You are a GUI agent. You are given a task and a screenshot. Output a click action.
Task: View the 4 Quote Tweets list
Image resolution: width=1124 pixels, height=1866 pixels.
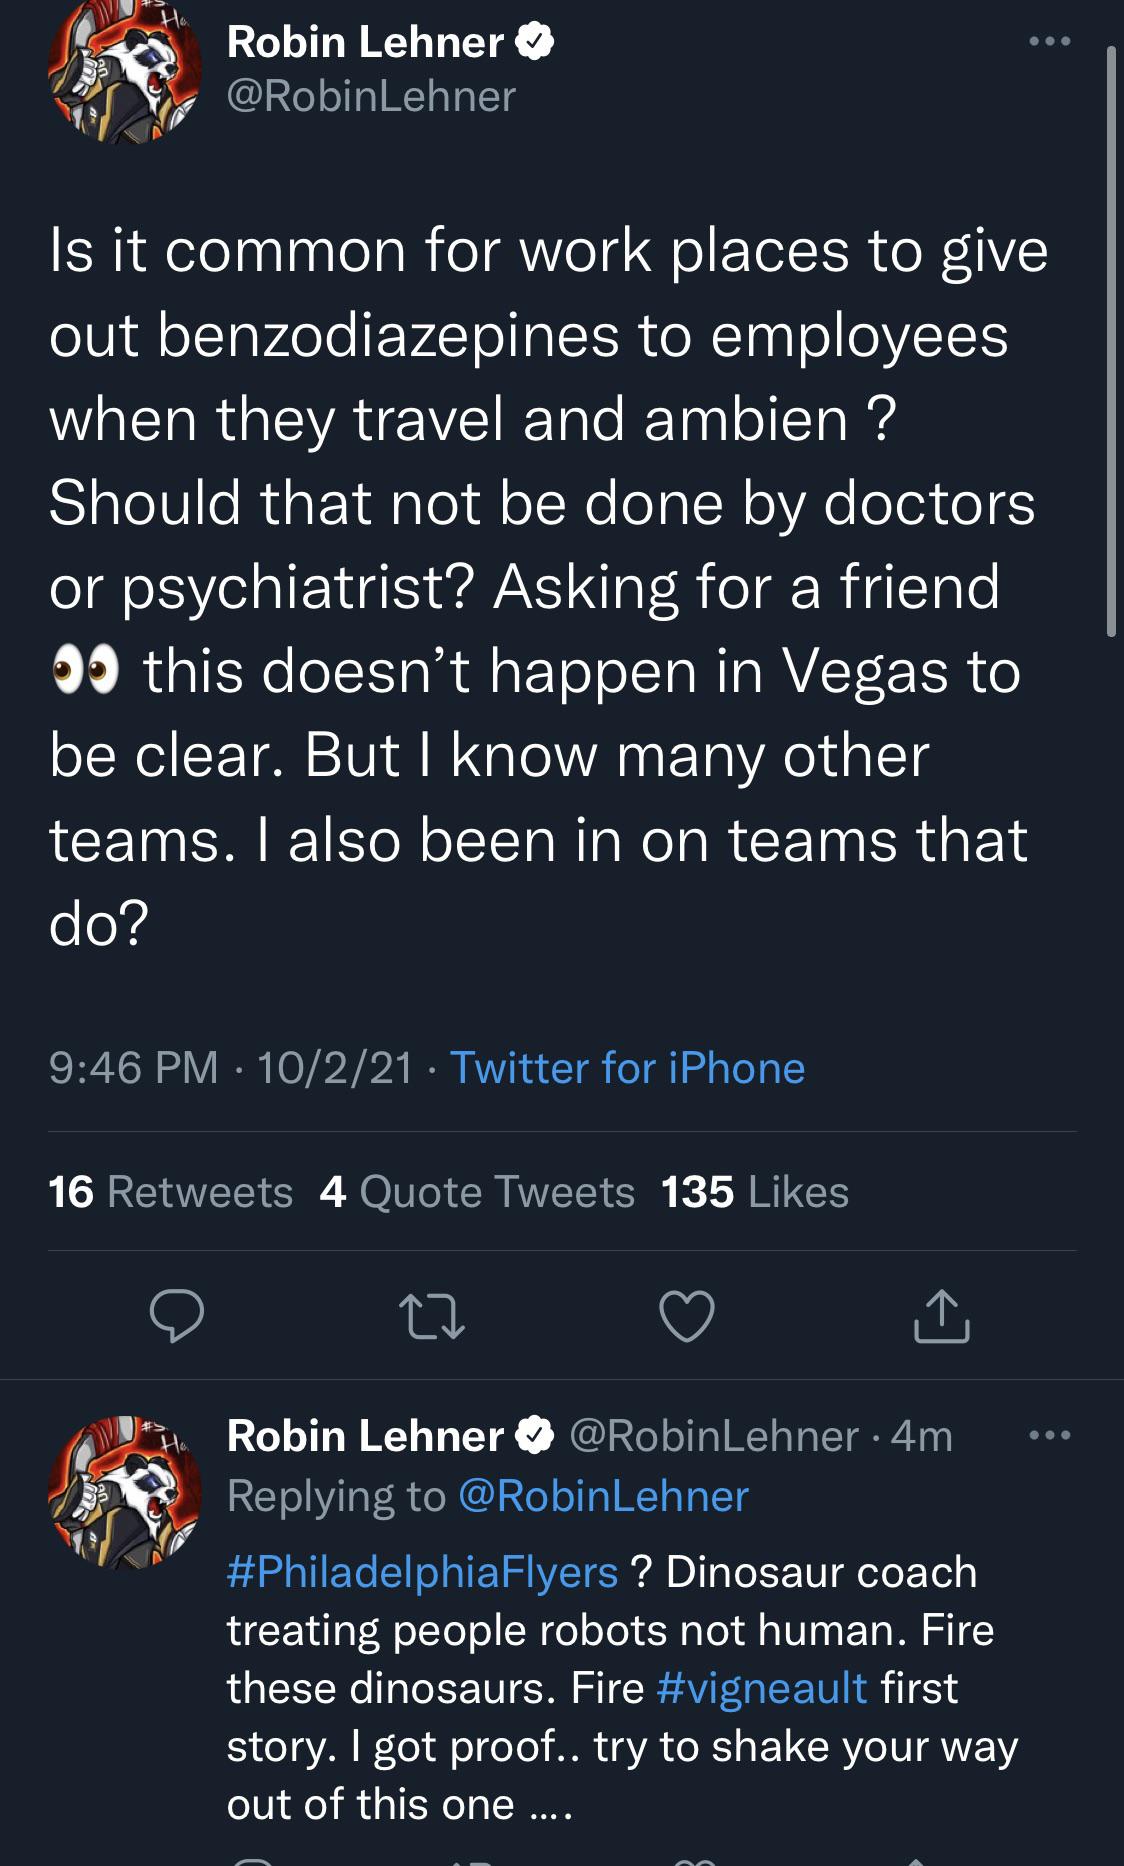coord(477,1192)
